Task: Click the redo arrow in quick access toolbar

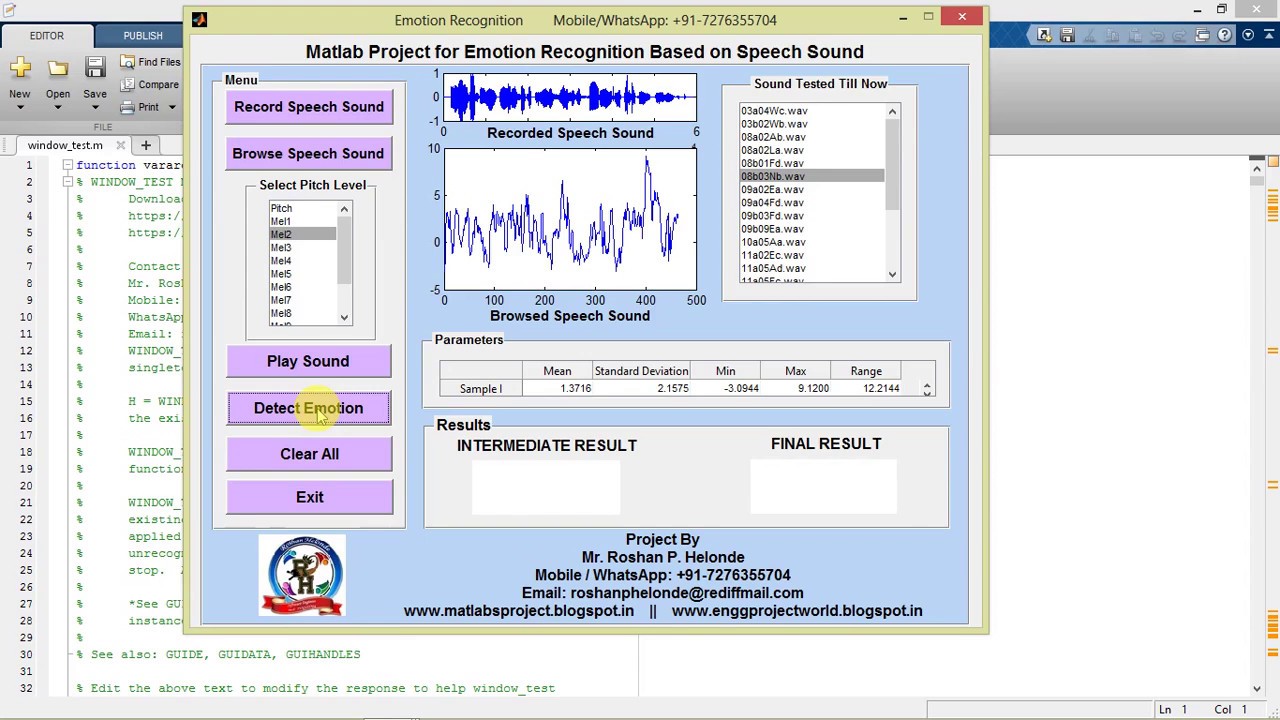Action: click(1180, 35)
